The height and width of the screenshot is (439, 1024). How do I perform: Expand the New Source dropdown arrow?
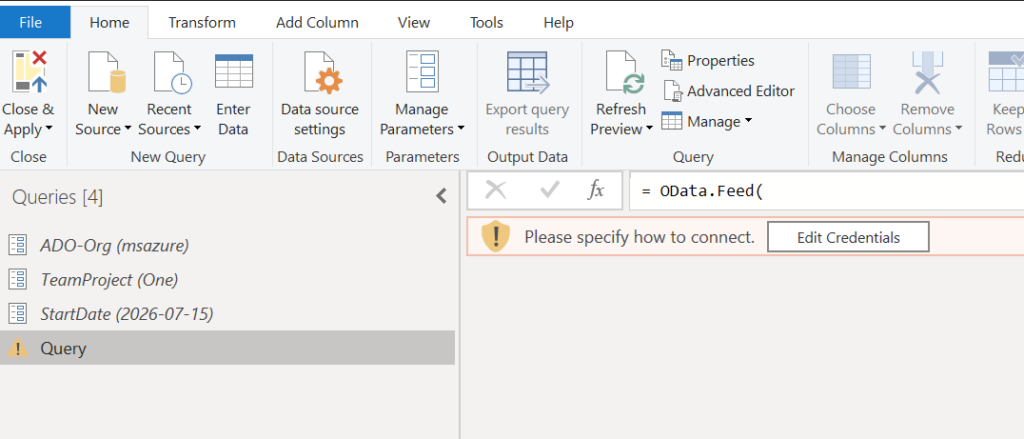pos(127,129)
